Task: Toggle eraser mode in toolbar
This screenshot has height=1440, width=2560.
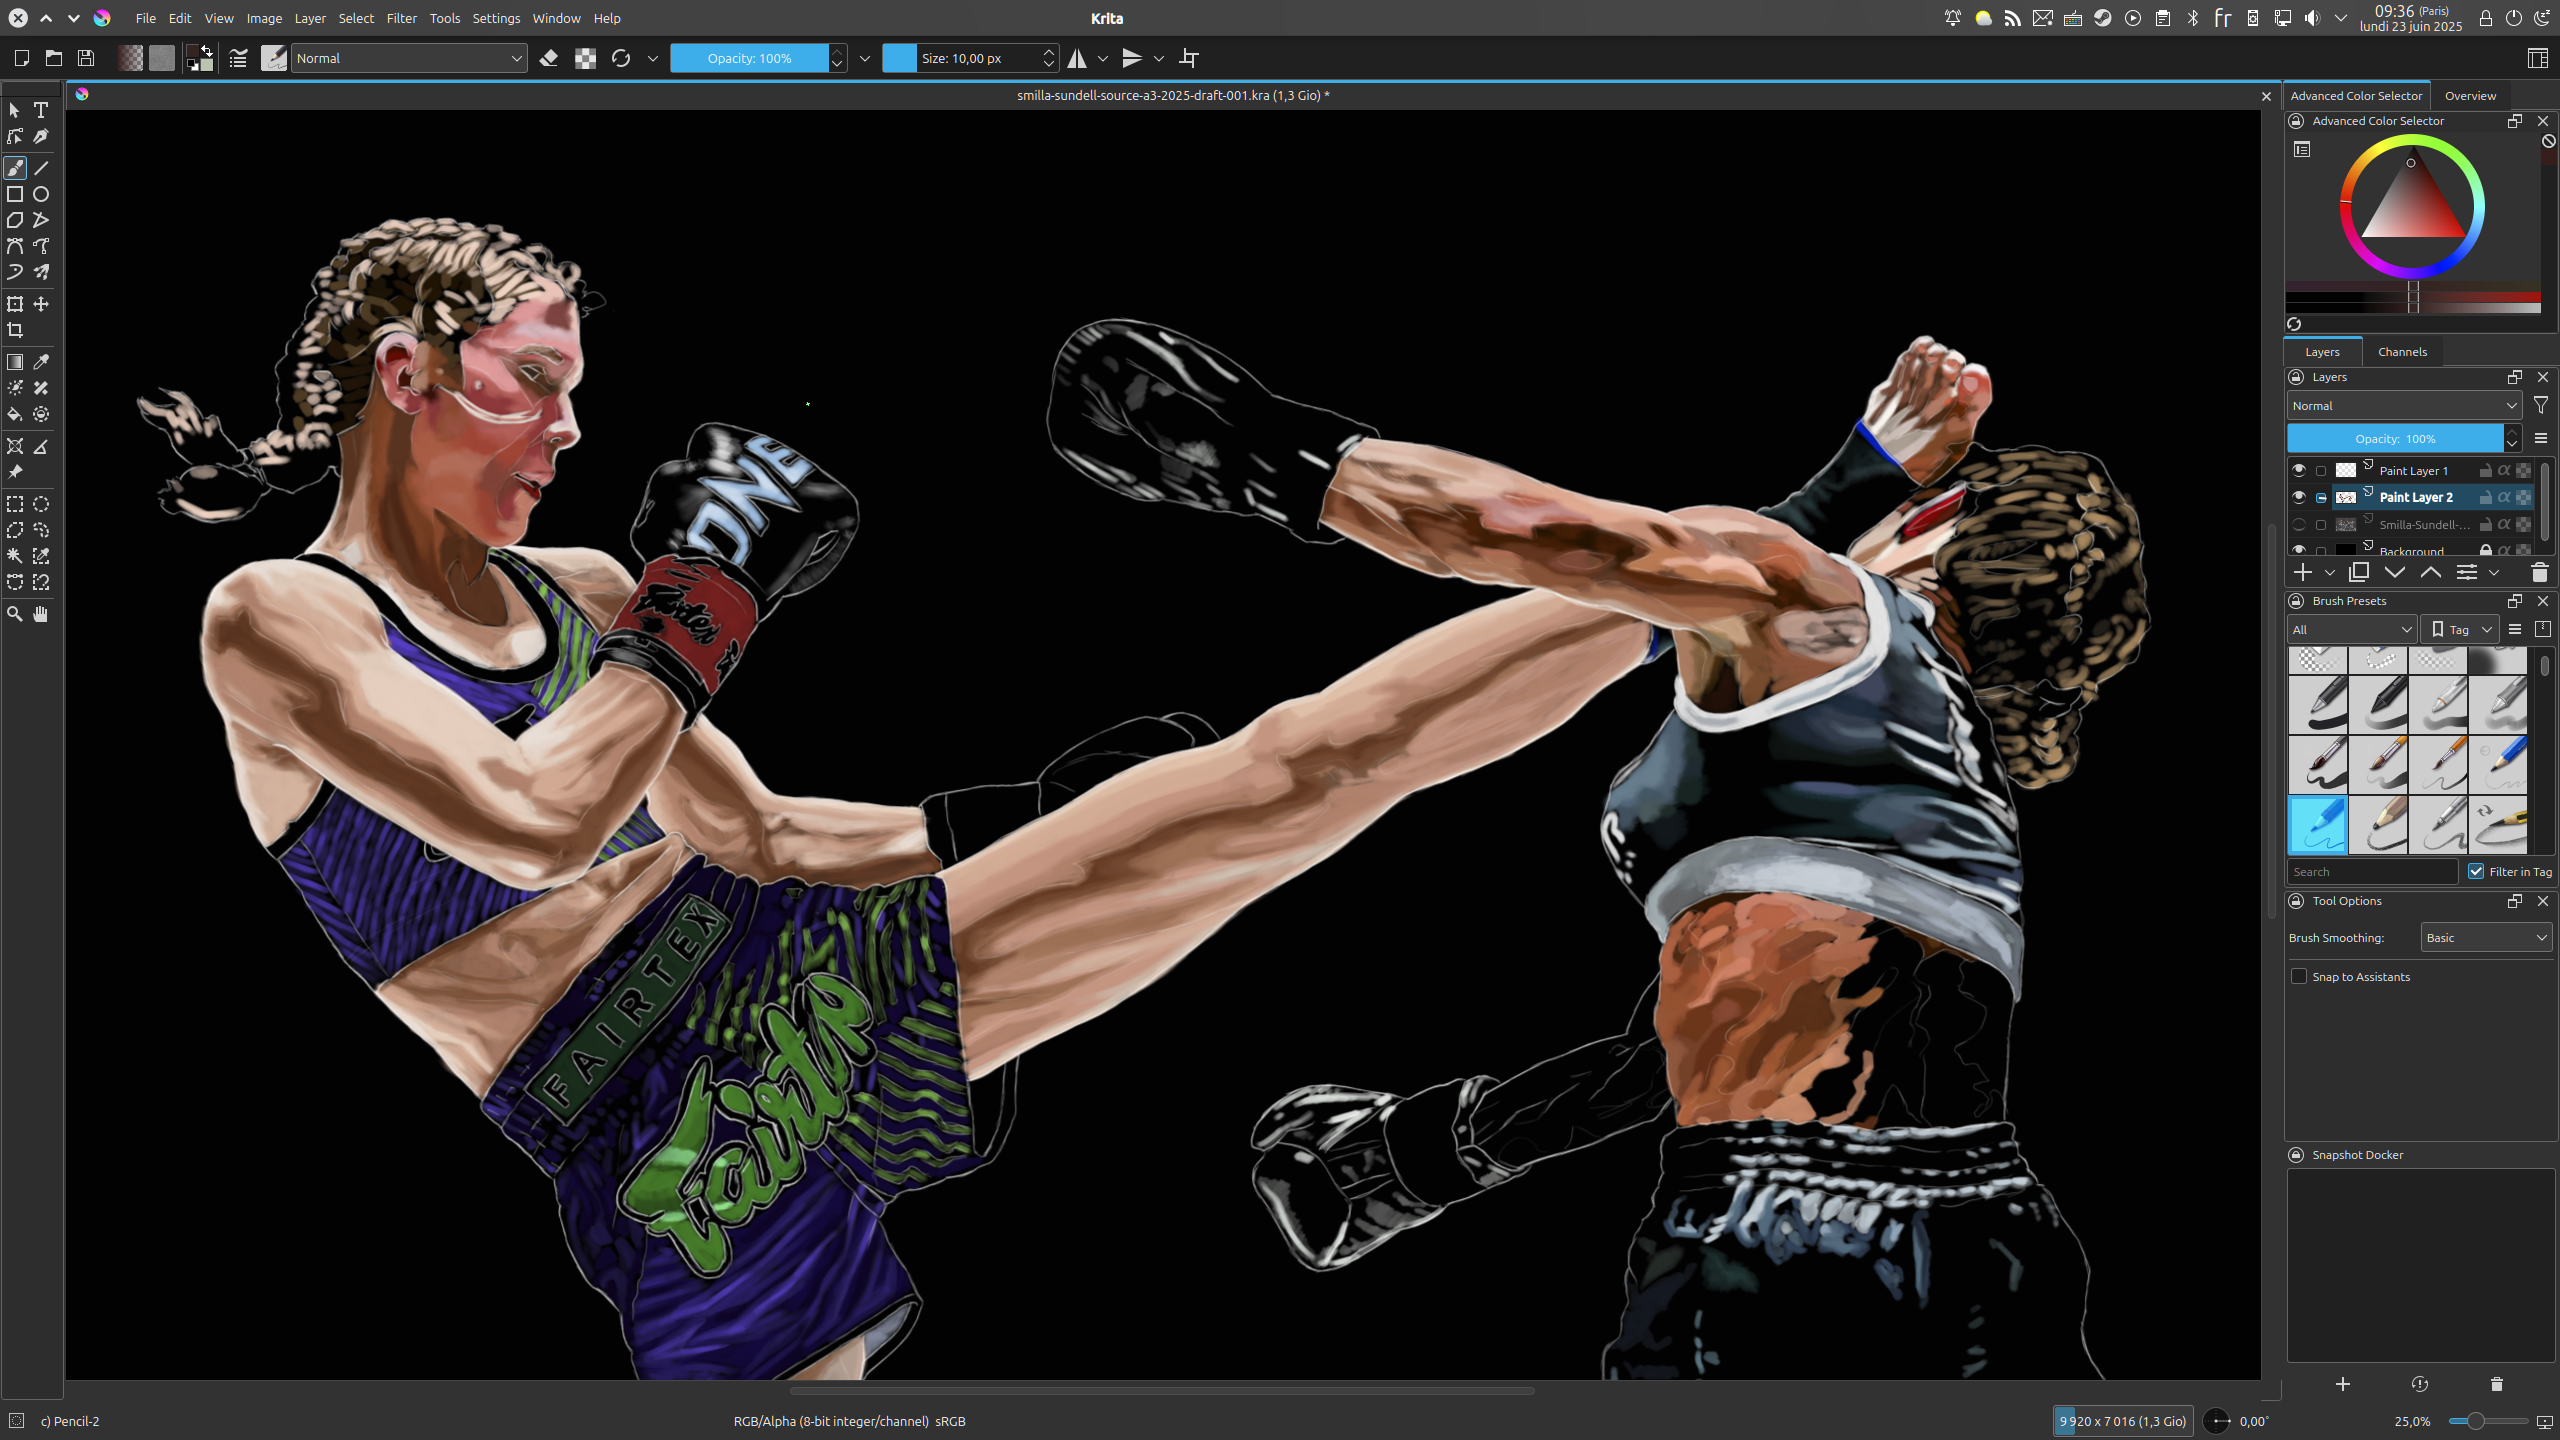Action: coord(549,58)
